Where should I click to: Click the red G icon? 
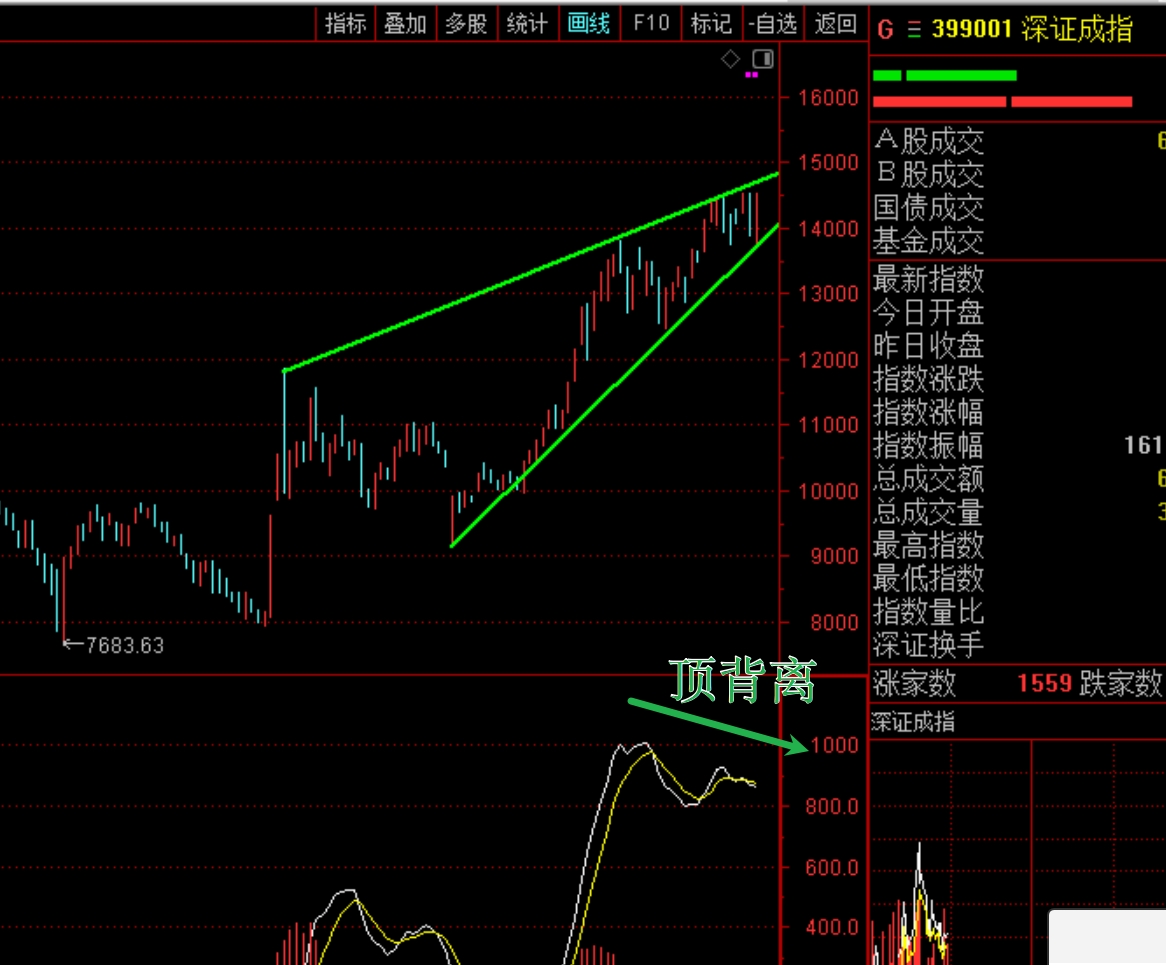click(885, 30)
